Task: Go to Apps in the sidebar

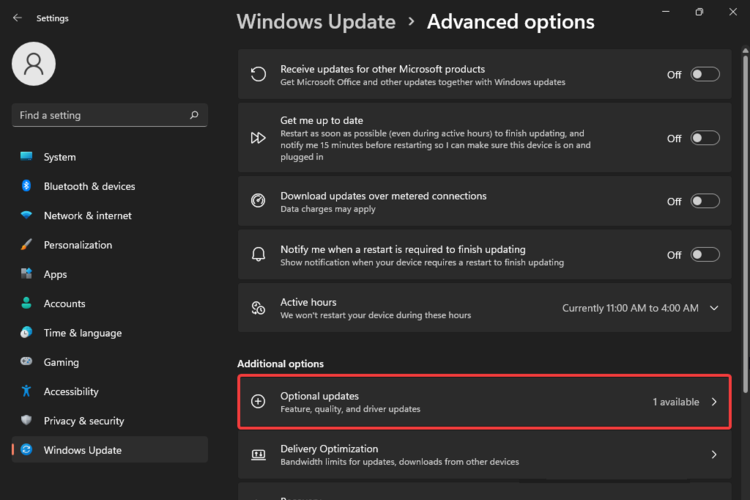Action: [x=55, y=274]
